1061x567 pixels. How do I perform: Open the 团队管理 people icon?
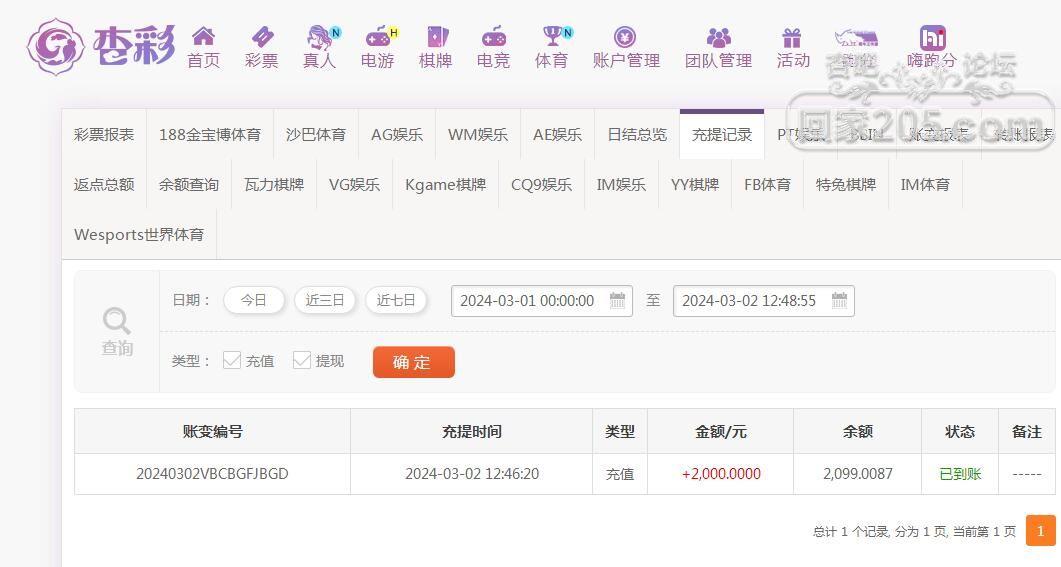point(719,37)
